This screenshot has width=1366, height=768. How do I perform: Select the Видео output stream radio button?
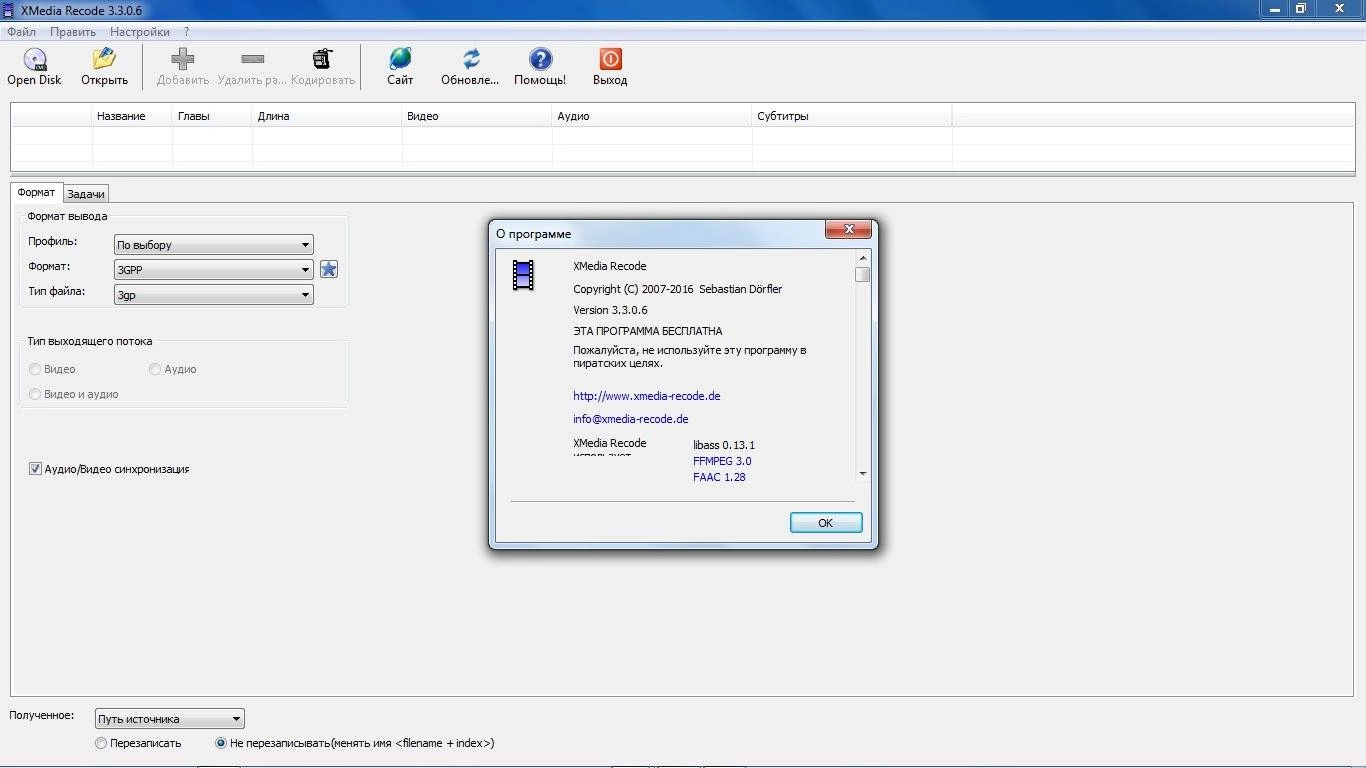coord(35,369)
